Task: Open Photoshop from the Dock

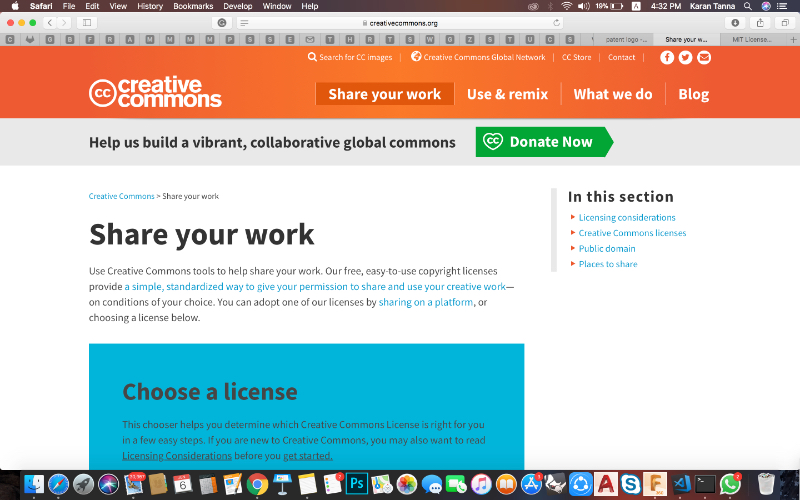Action: (357, 483)
